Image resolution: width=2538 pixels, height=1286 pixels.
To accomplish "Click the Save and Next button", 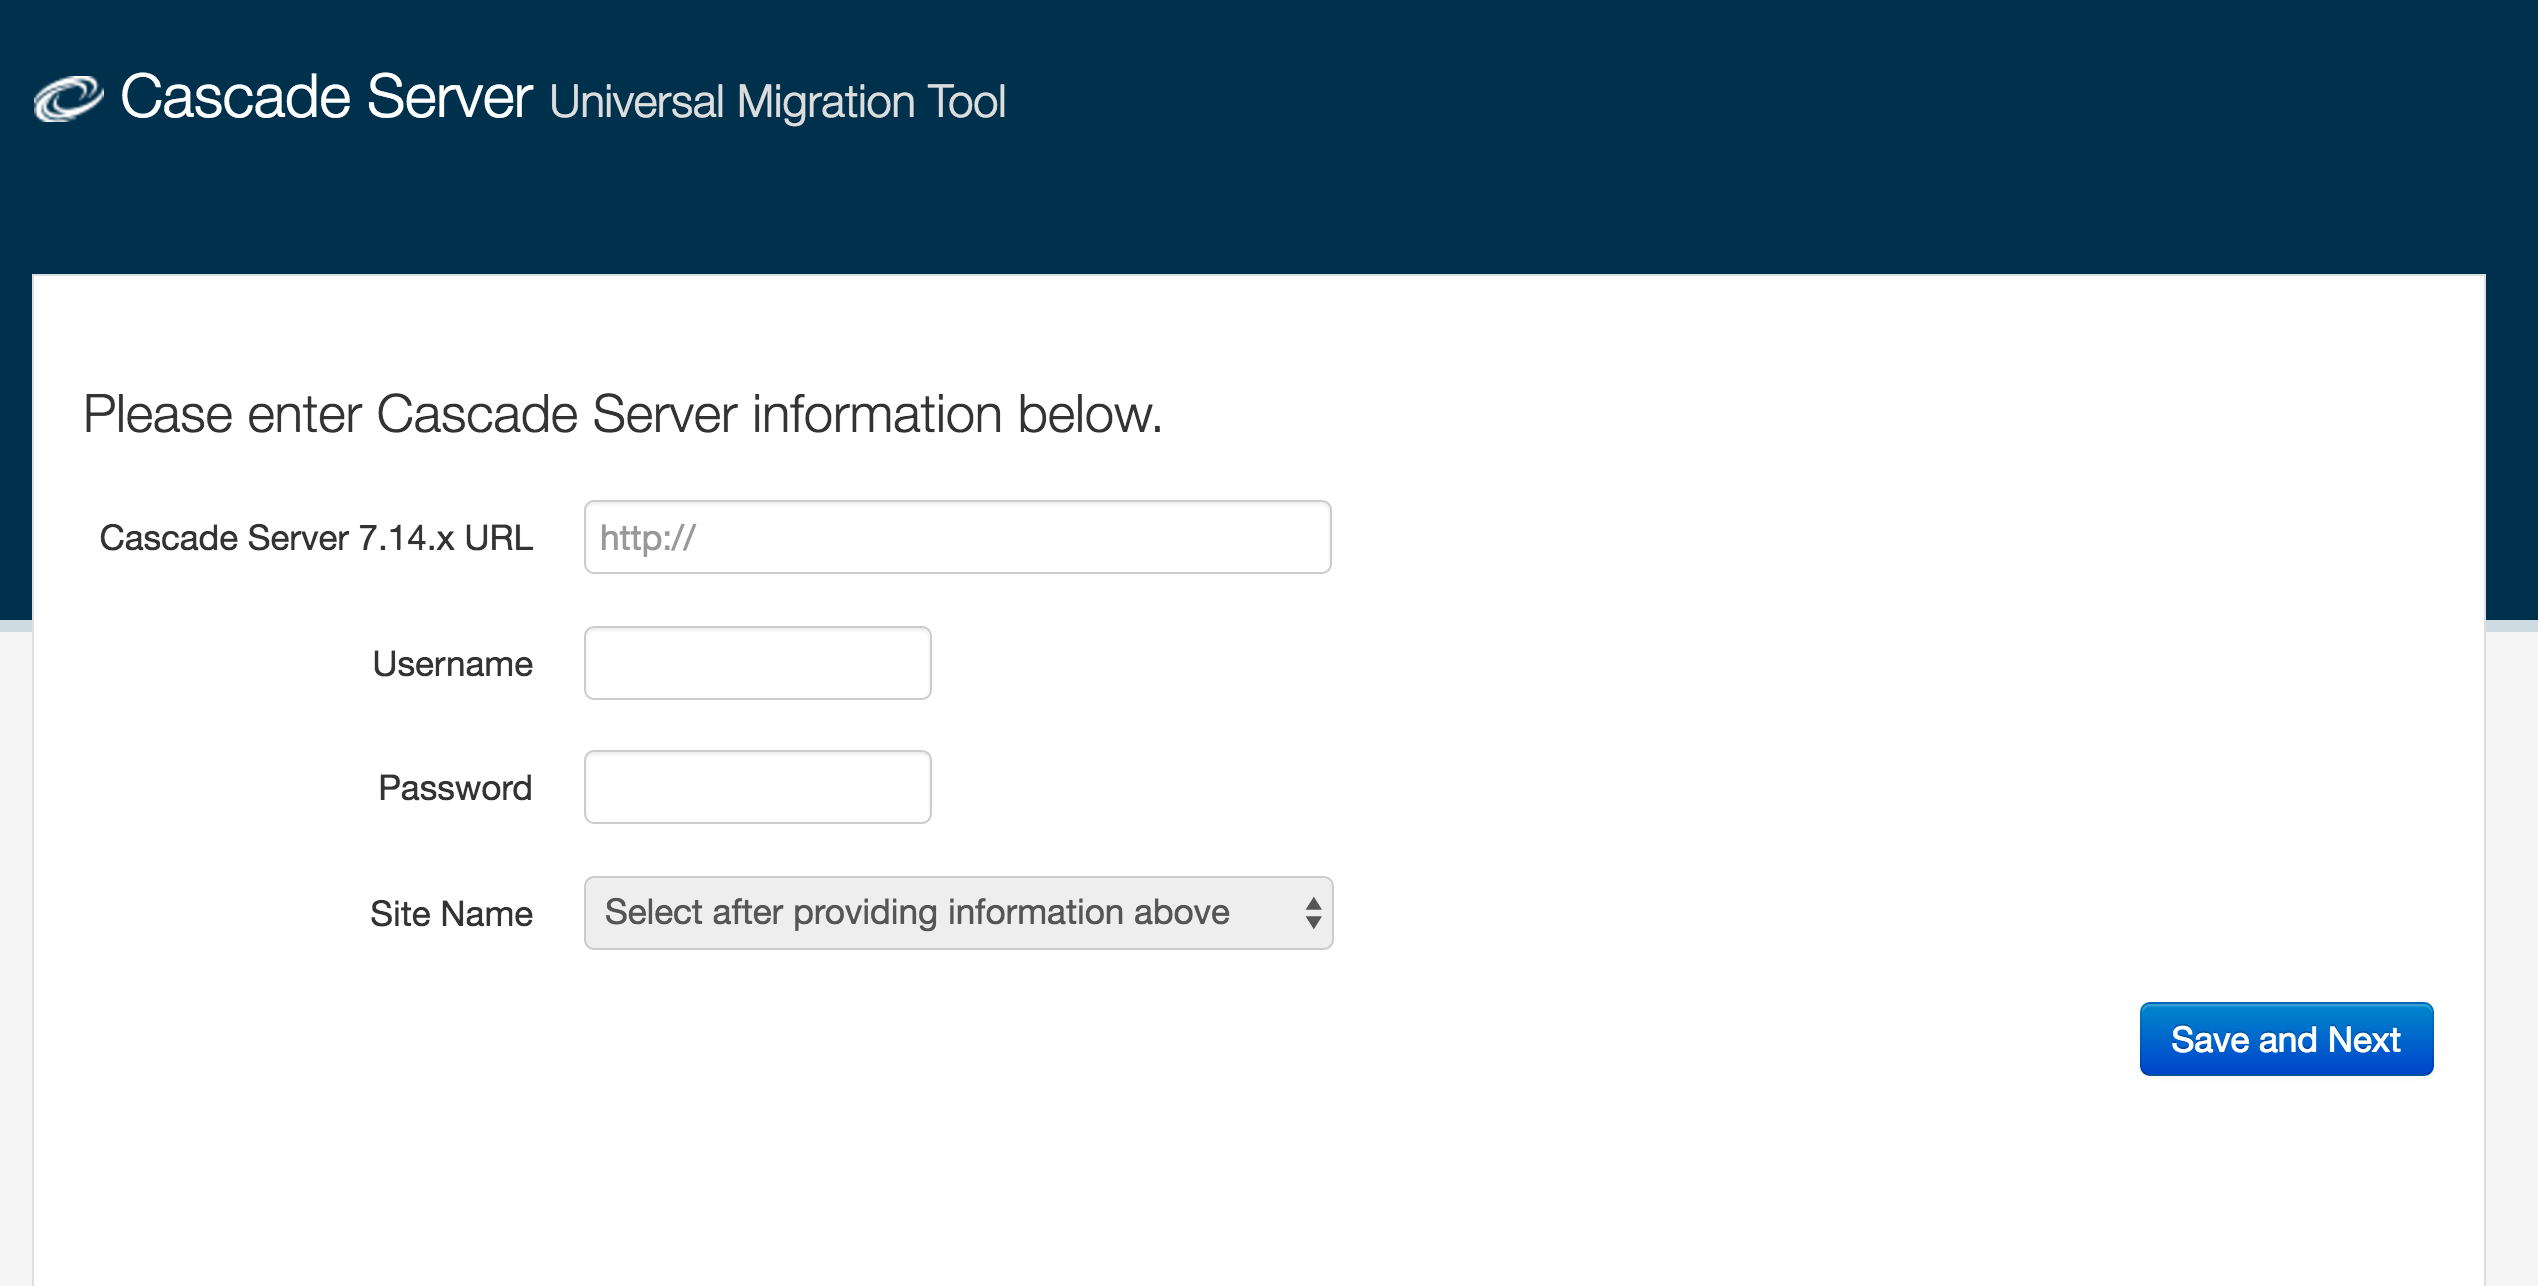I will click(2286, 1039).
